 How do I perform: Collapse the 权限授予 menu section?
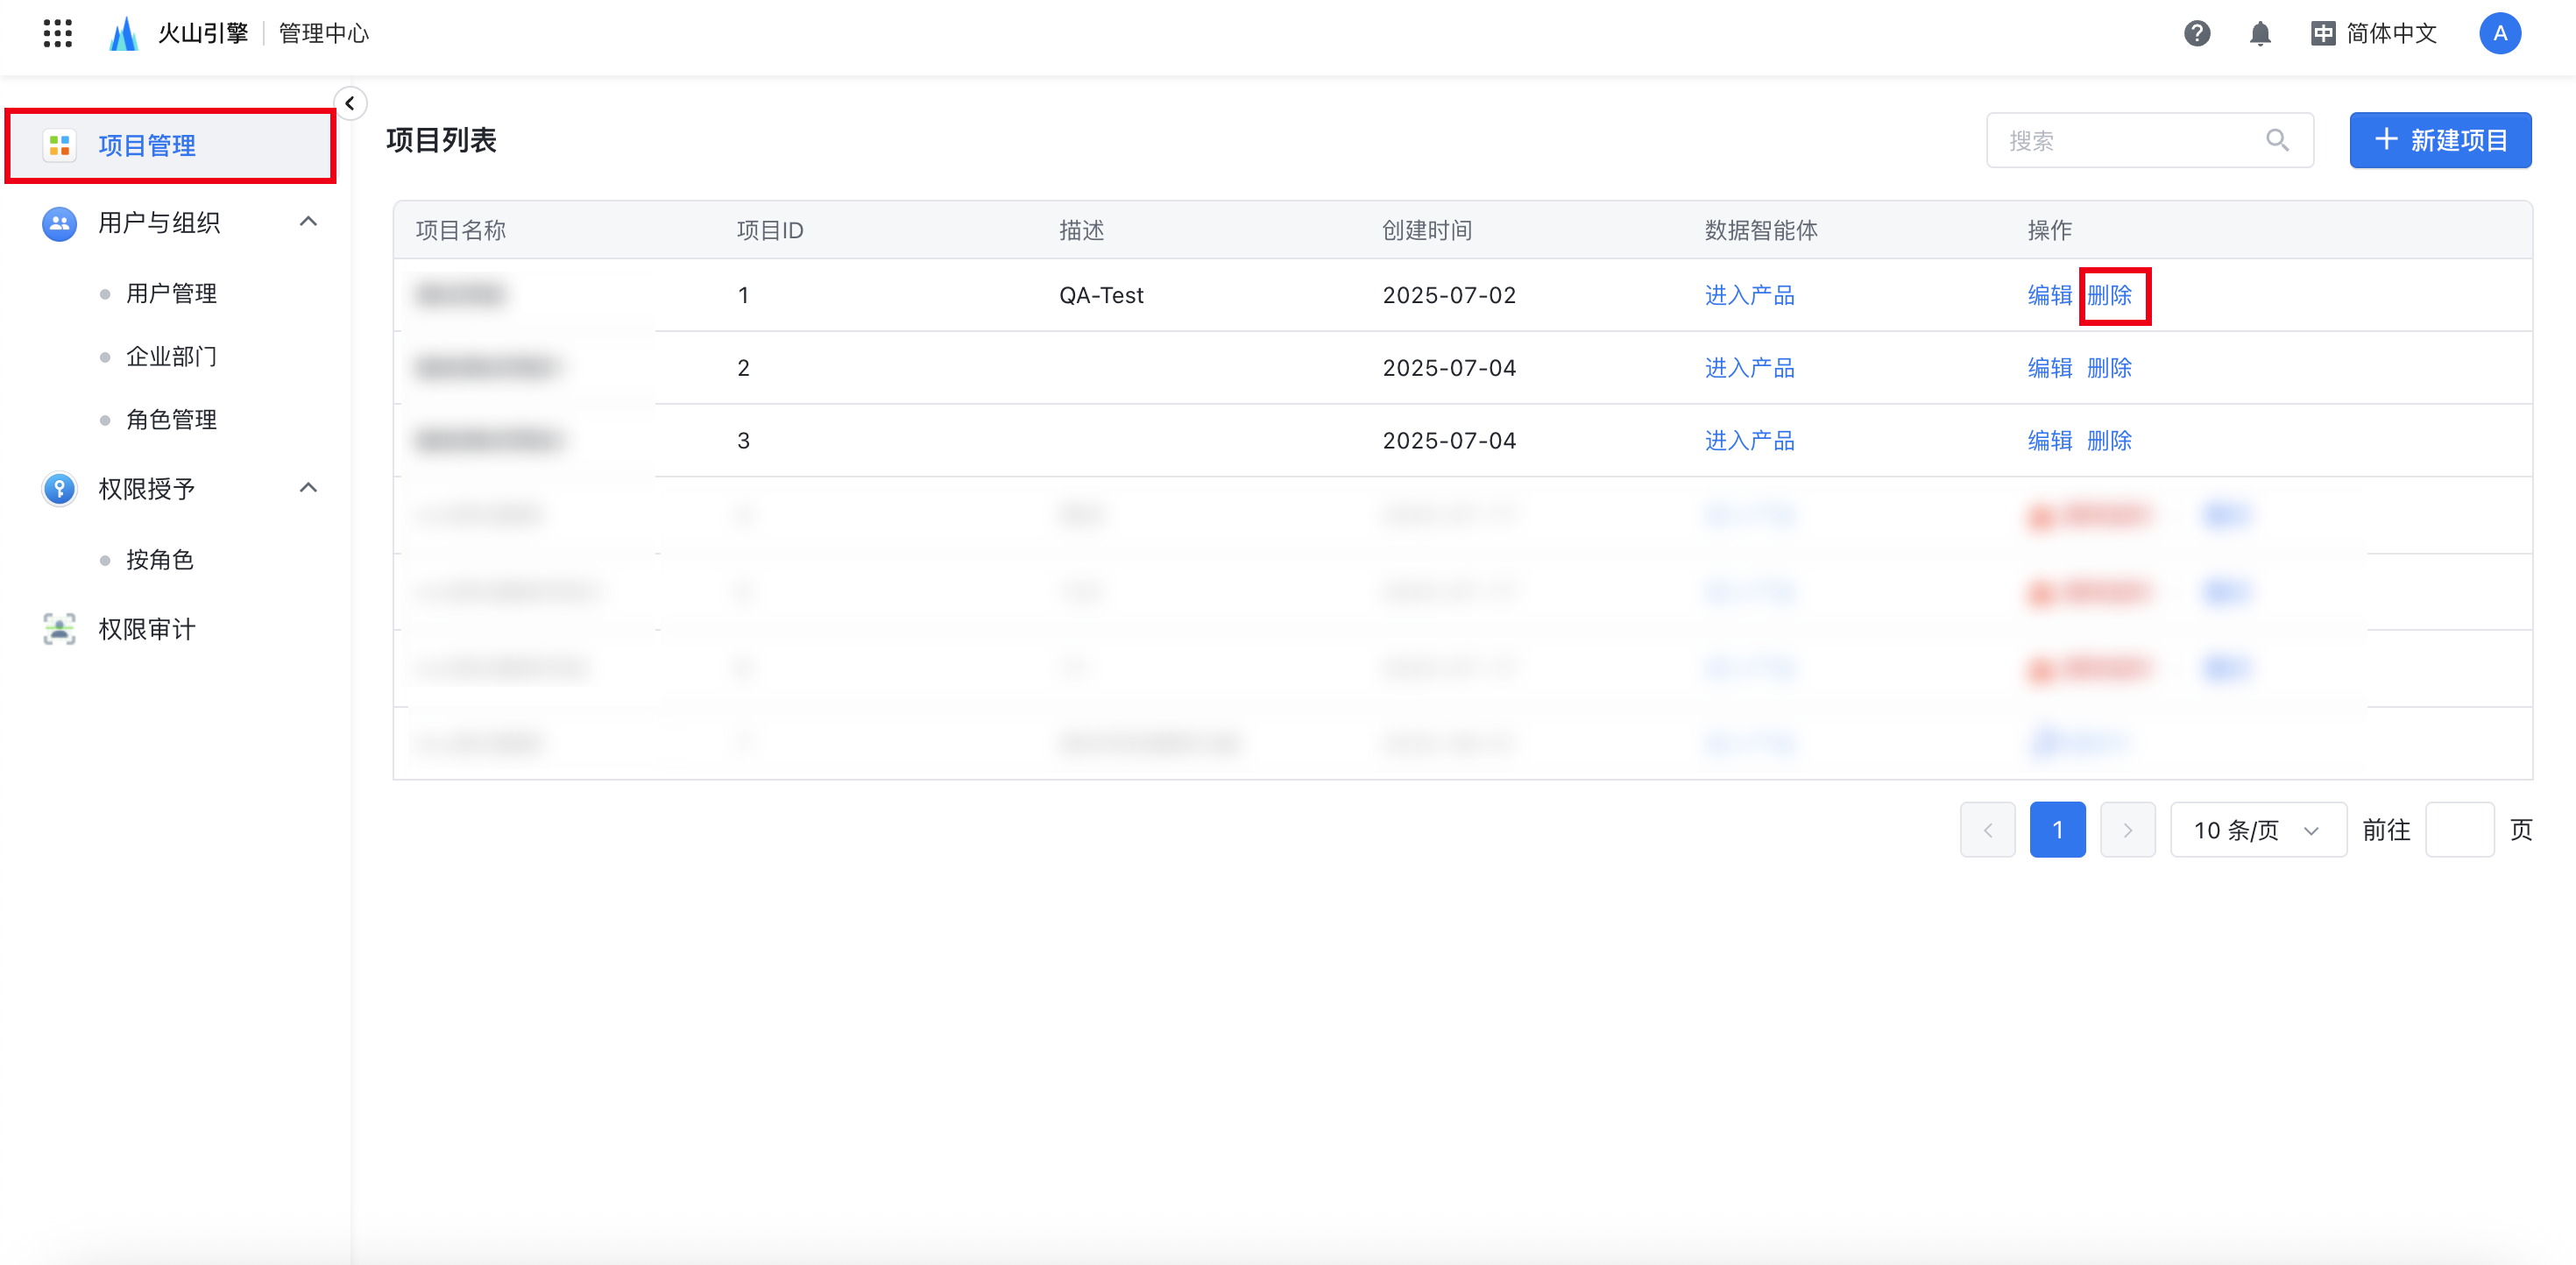pyautogui.click(x=308, y=488)
